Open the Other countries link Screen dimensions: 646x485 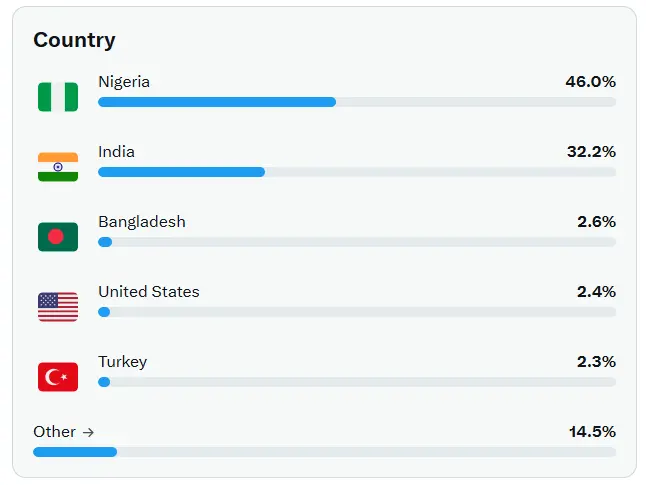63,432
